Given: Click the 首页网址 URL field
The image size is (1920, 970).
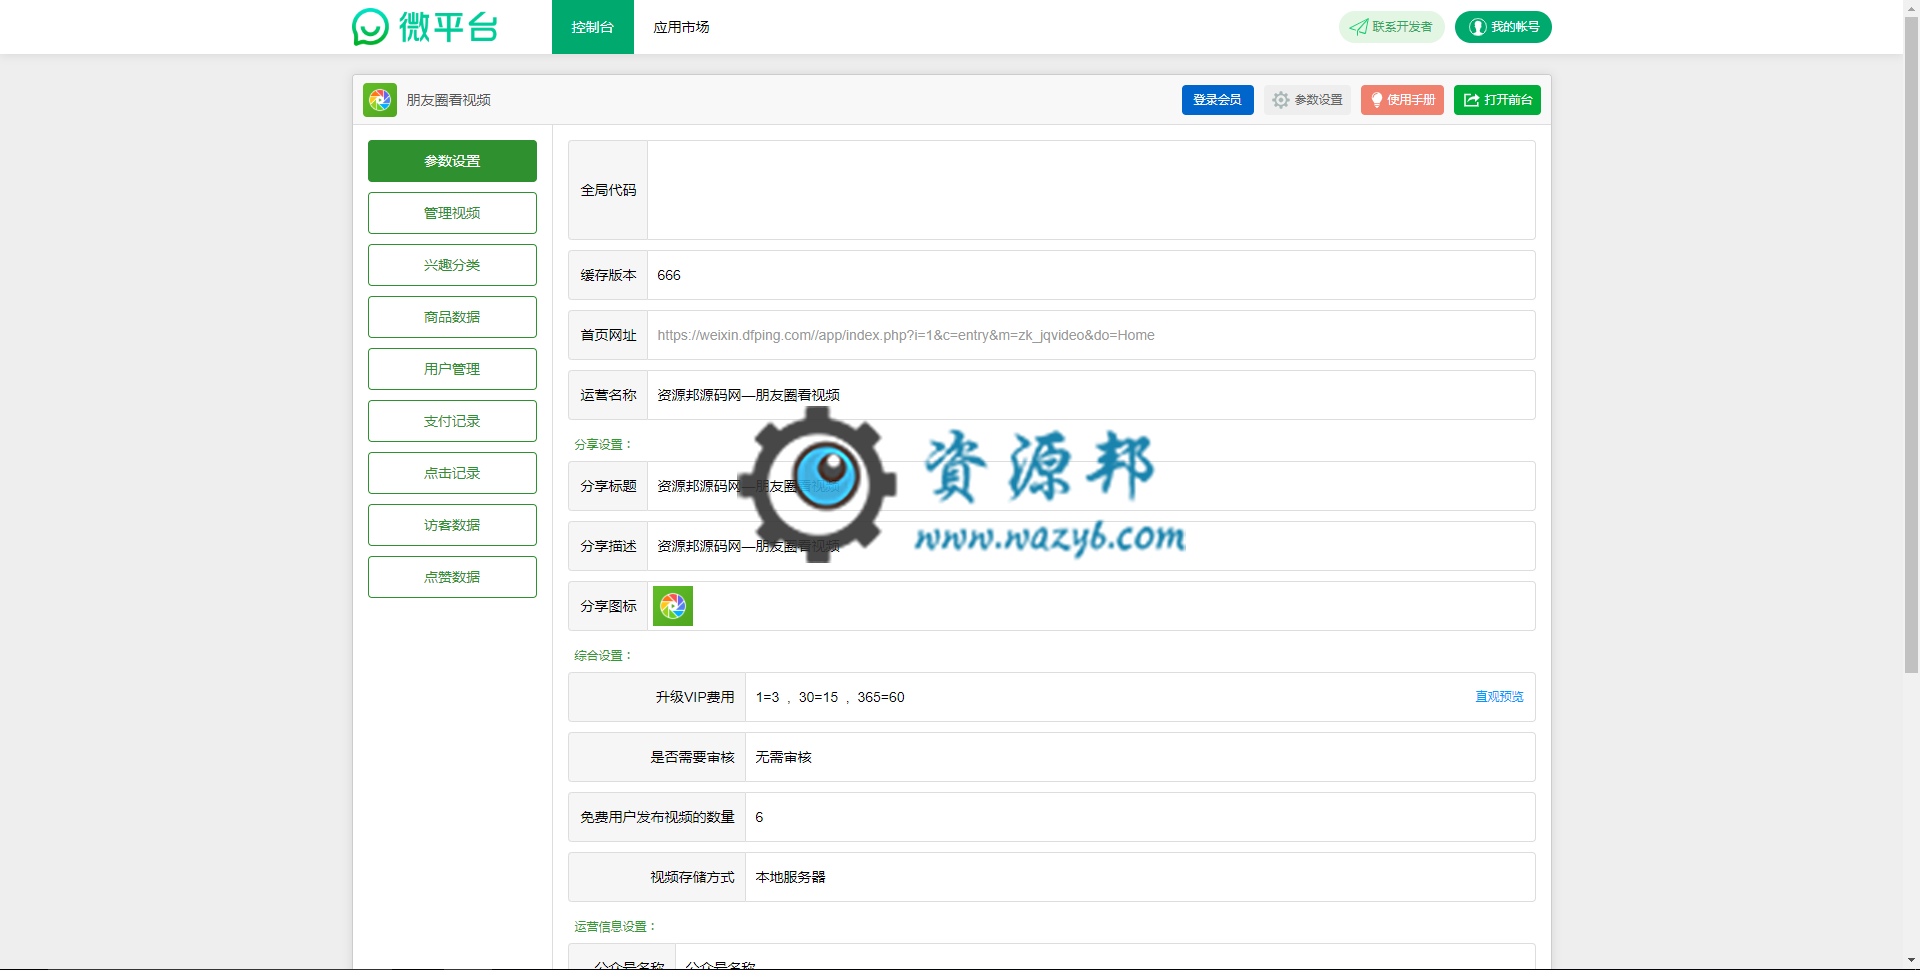Looking at the screenshot, I should [1091, 335].
